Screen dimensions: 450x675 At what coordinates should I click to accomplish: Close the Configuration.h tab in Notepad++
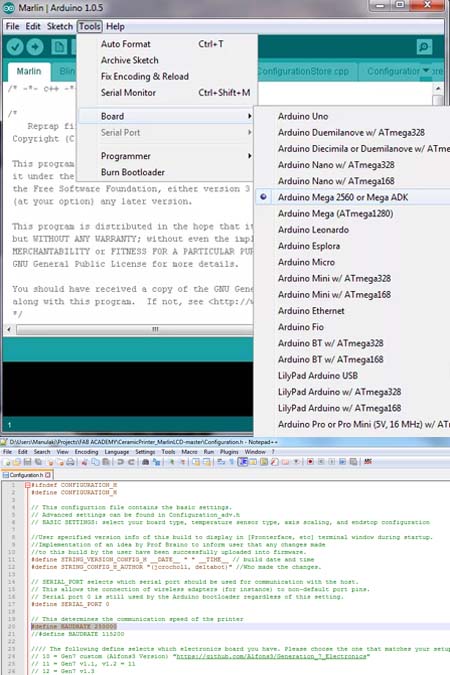[48, 475]
